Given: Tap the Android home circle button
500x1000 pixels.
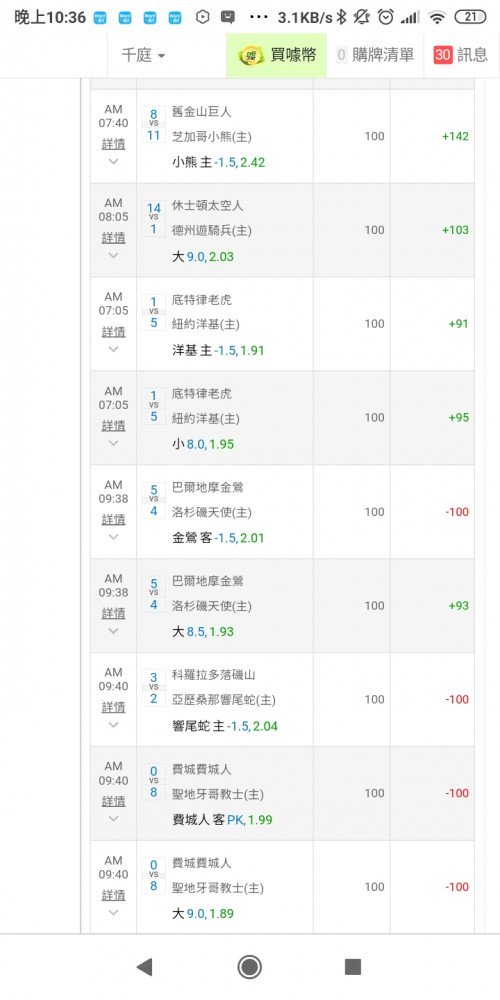Looking at the screenshot, I should pos(250,967).
